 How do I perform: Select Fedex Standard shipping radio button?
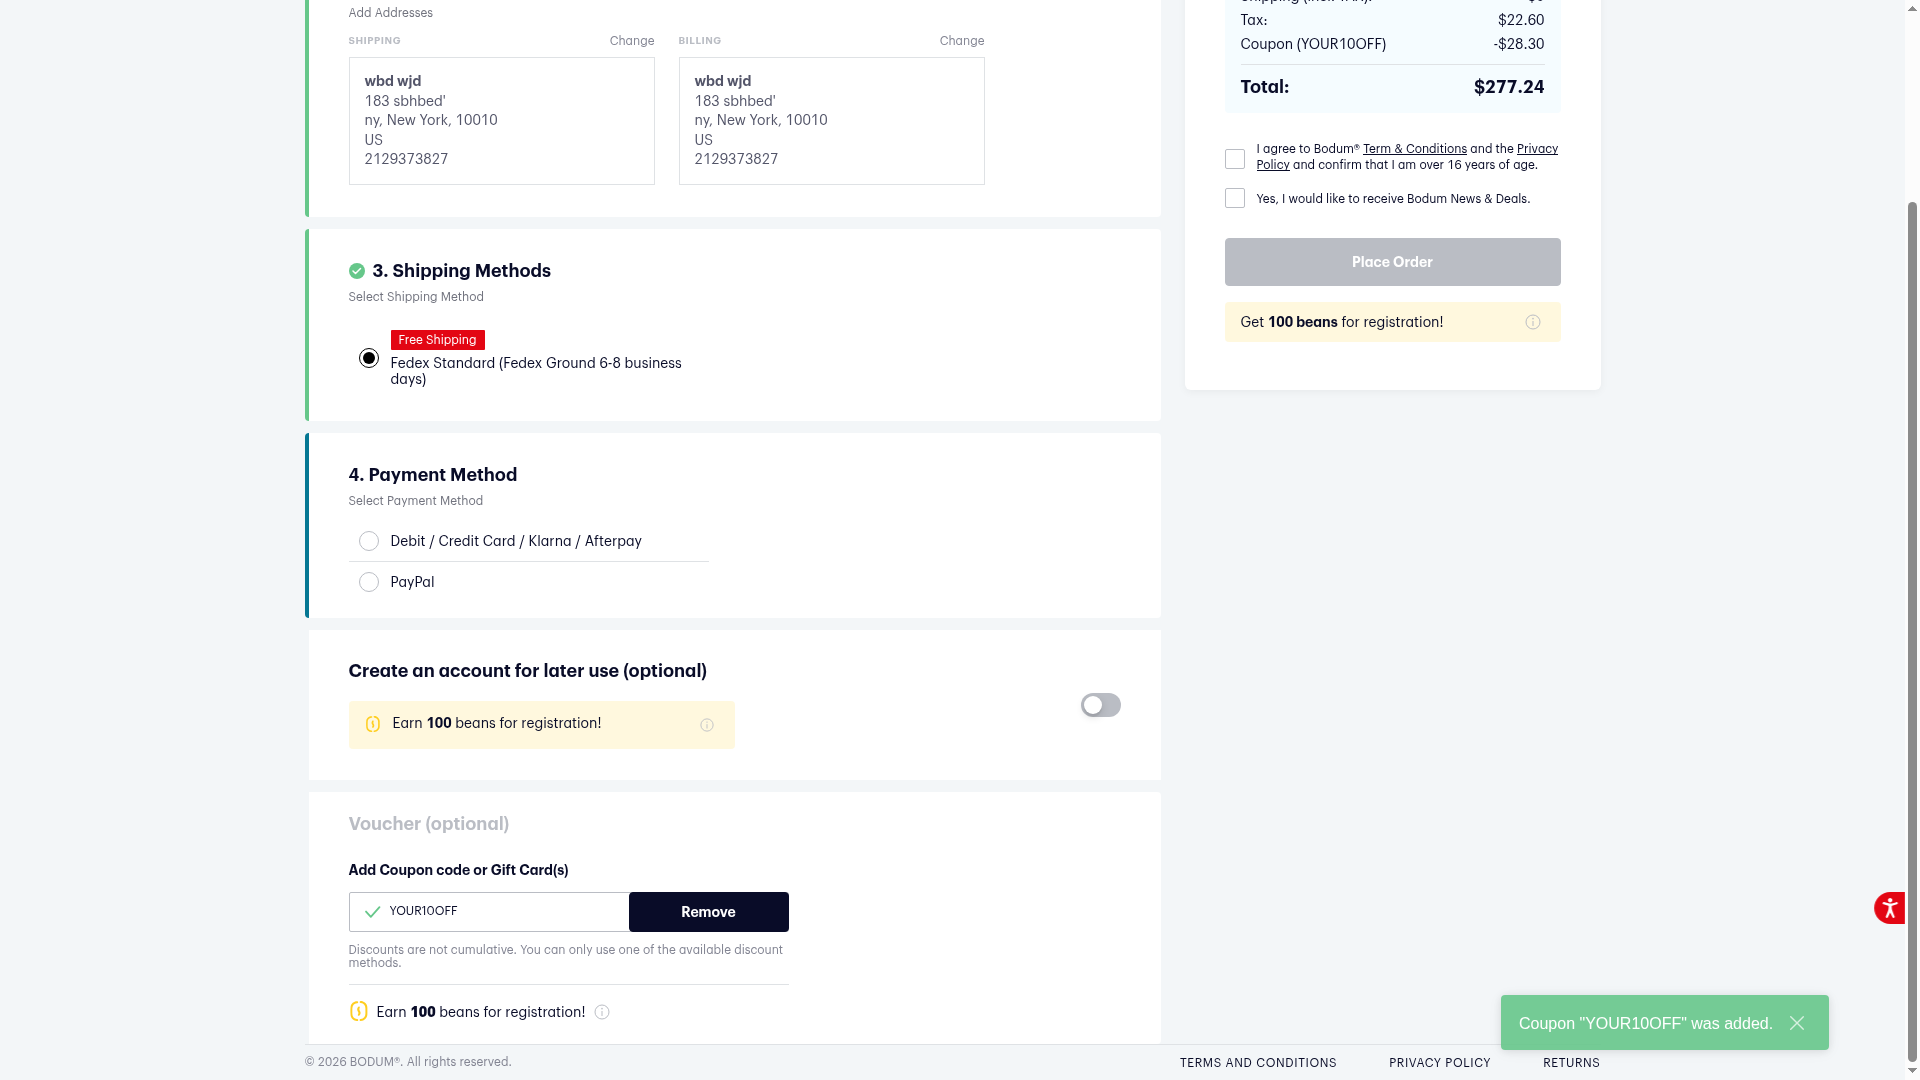(x=369, y=358)
